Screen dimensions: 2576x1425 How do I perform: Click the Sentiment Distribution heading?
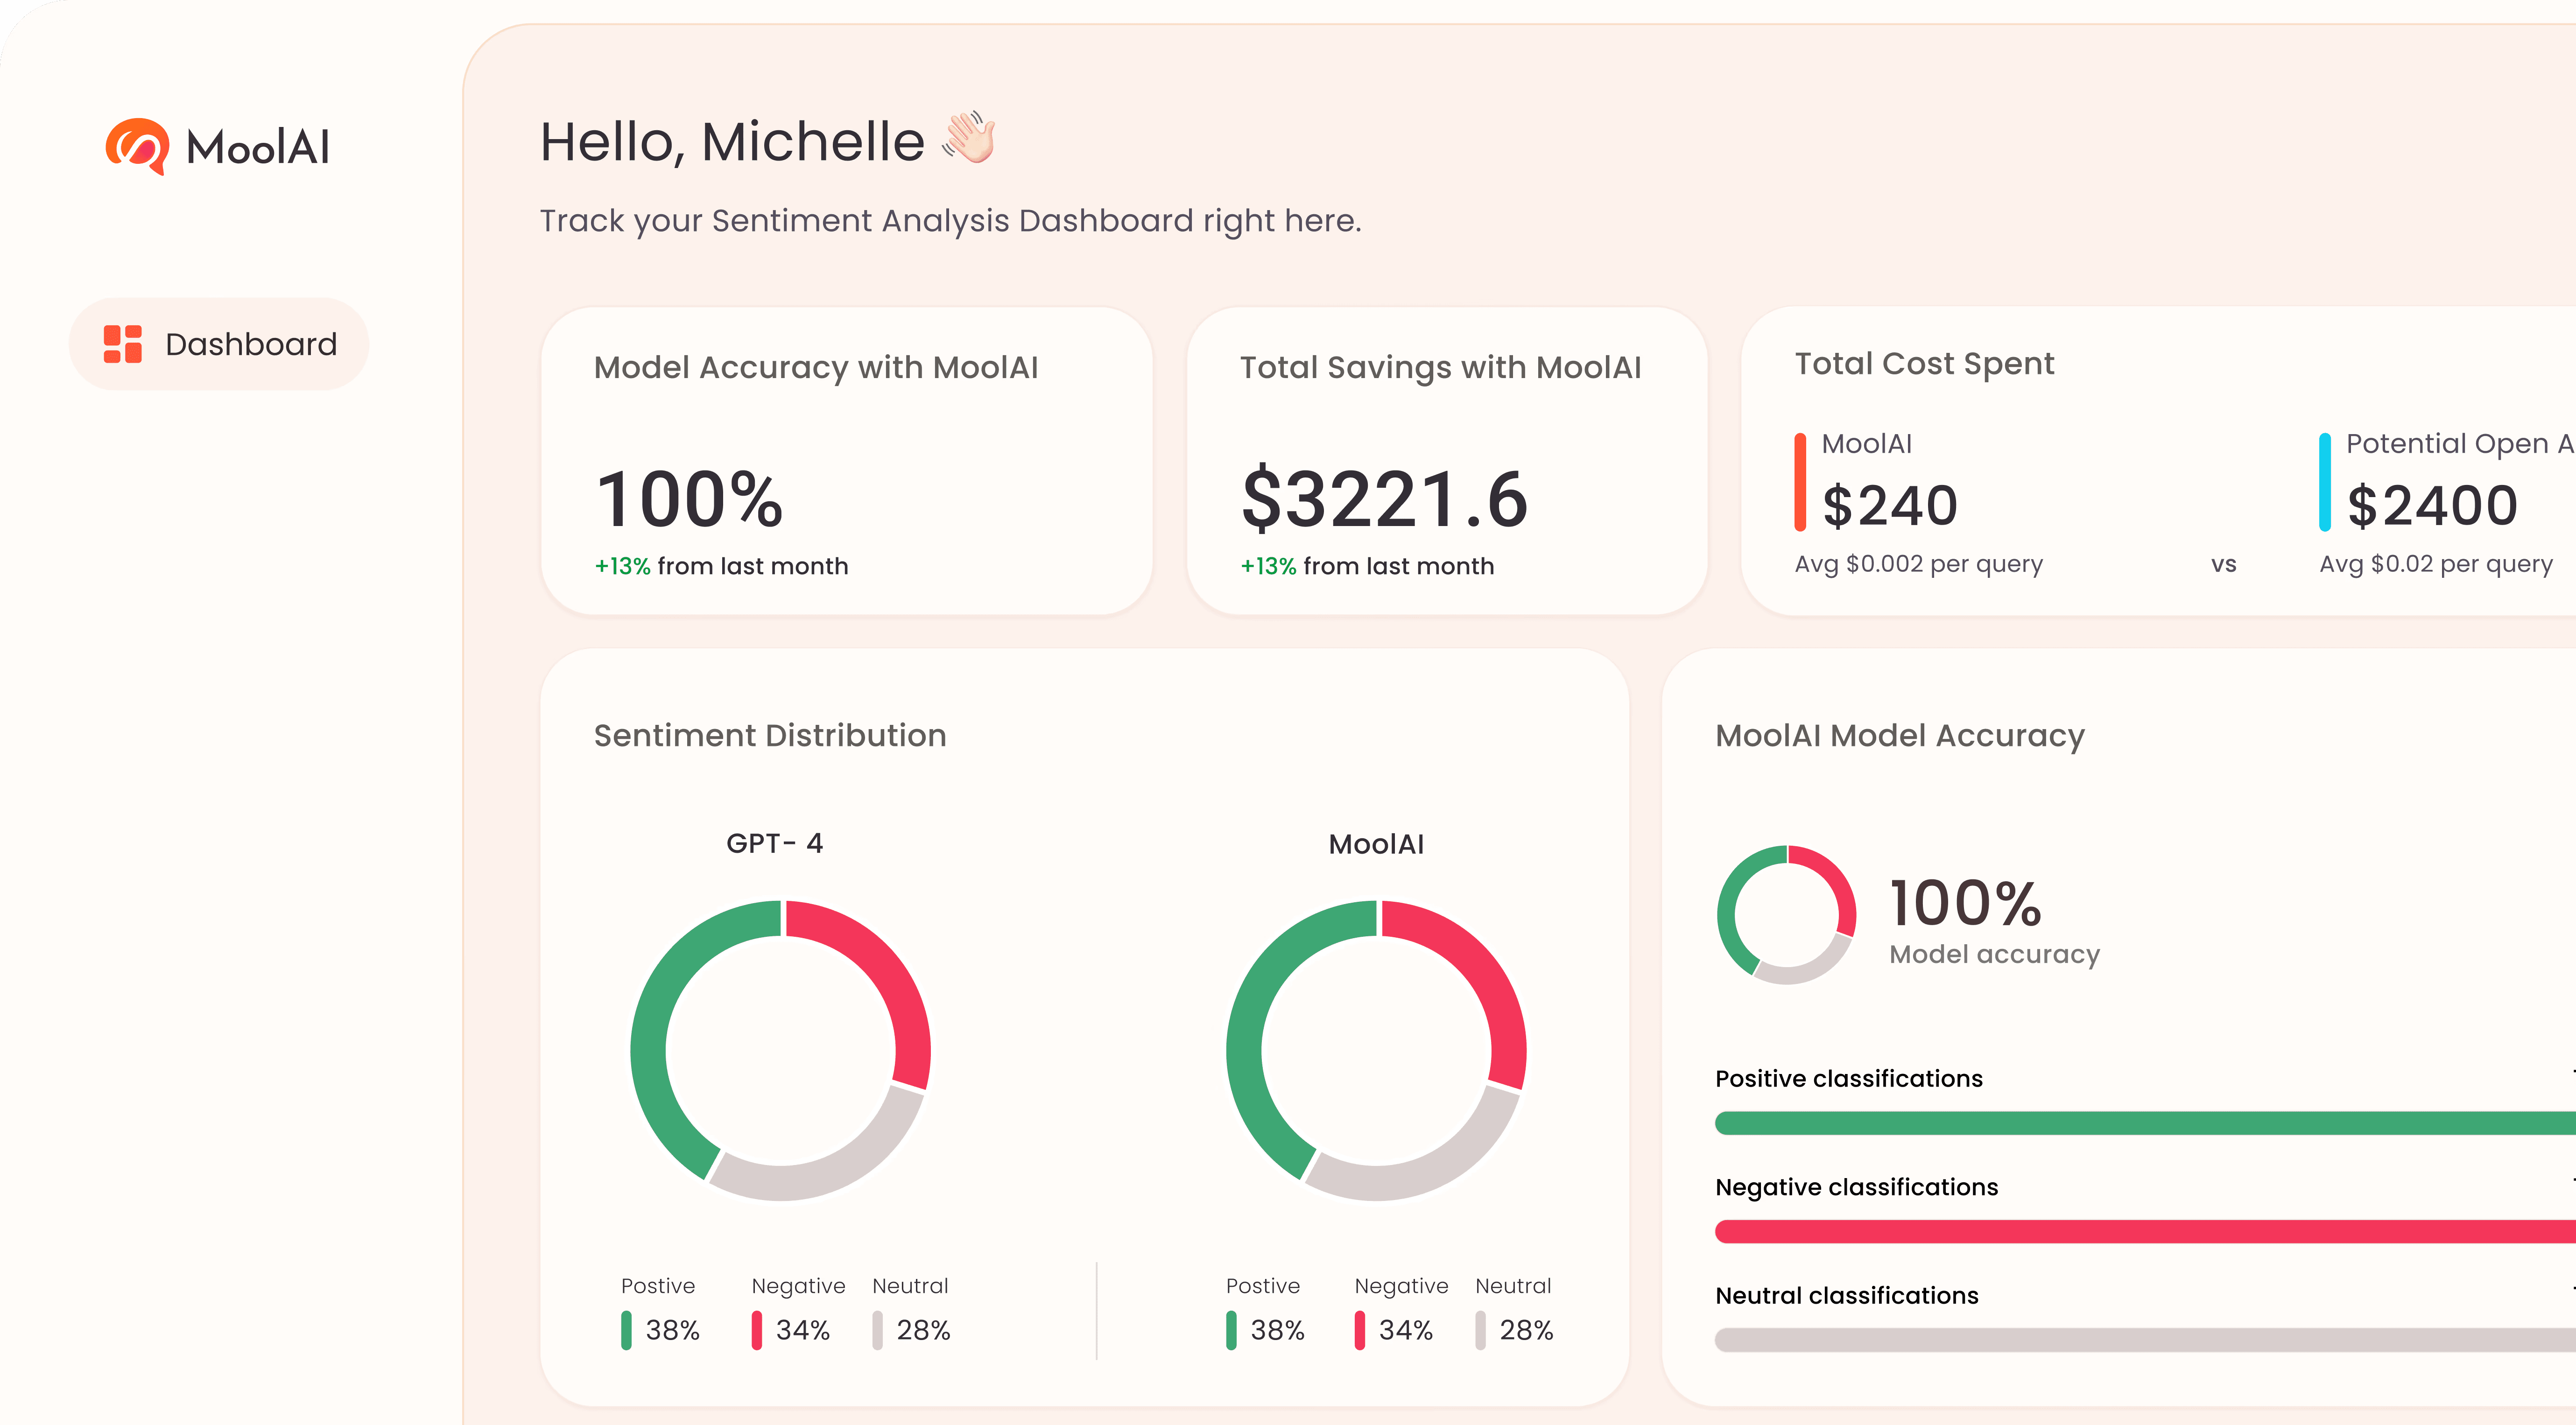769,735
